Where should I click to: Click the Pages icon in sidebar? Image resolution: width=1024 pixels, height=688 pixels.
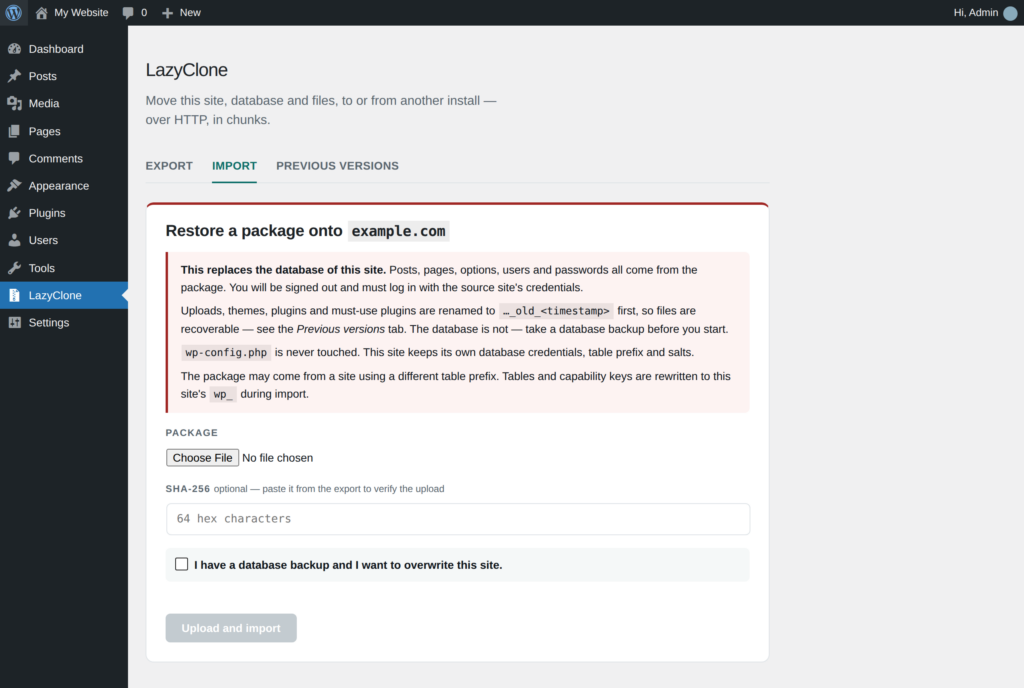pos(14,131)
